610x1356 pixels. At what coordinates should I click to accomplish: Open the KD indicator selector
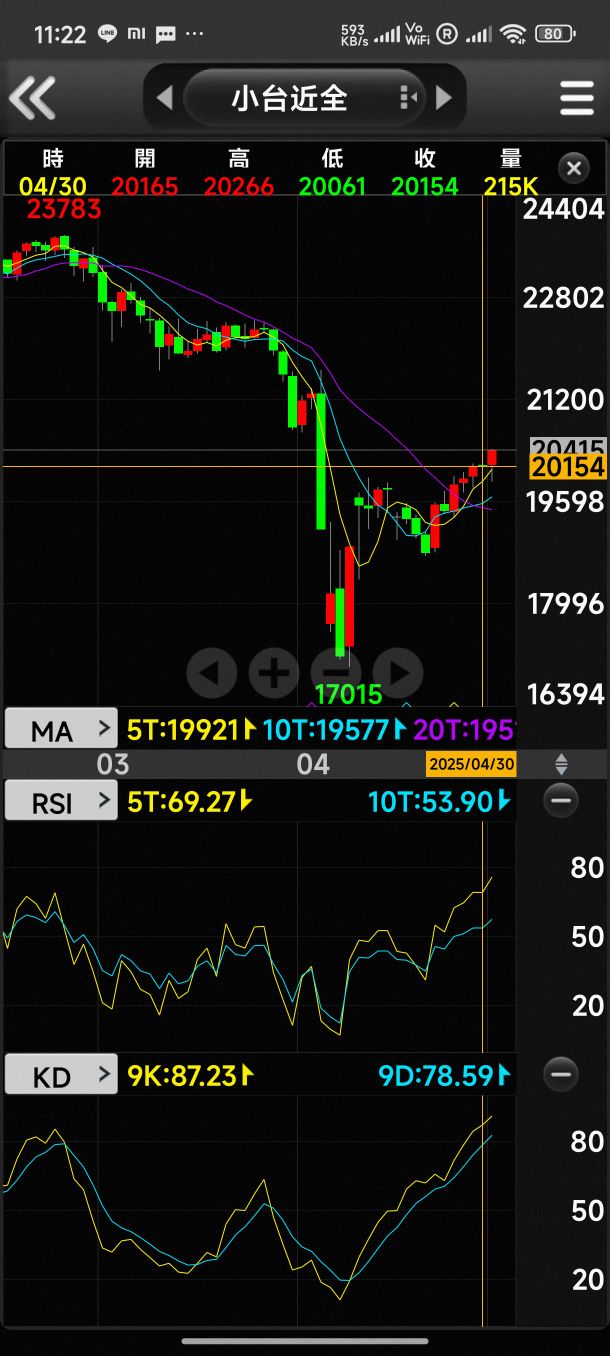tap(61, 1075)
